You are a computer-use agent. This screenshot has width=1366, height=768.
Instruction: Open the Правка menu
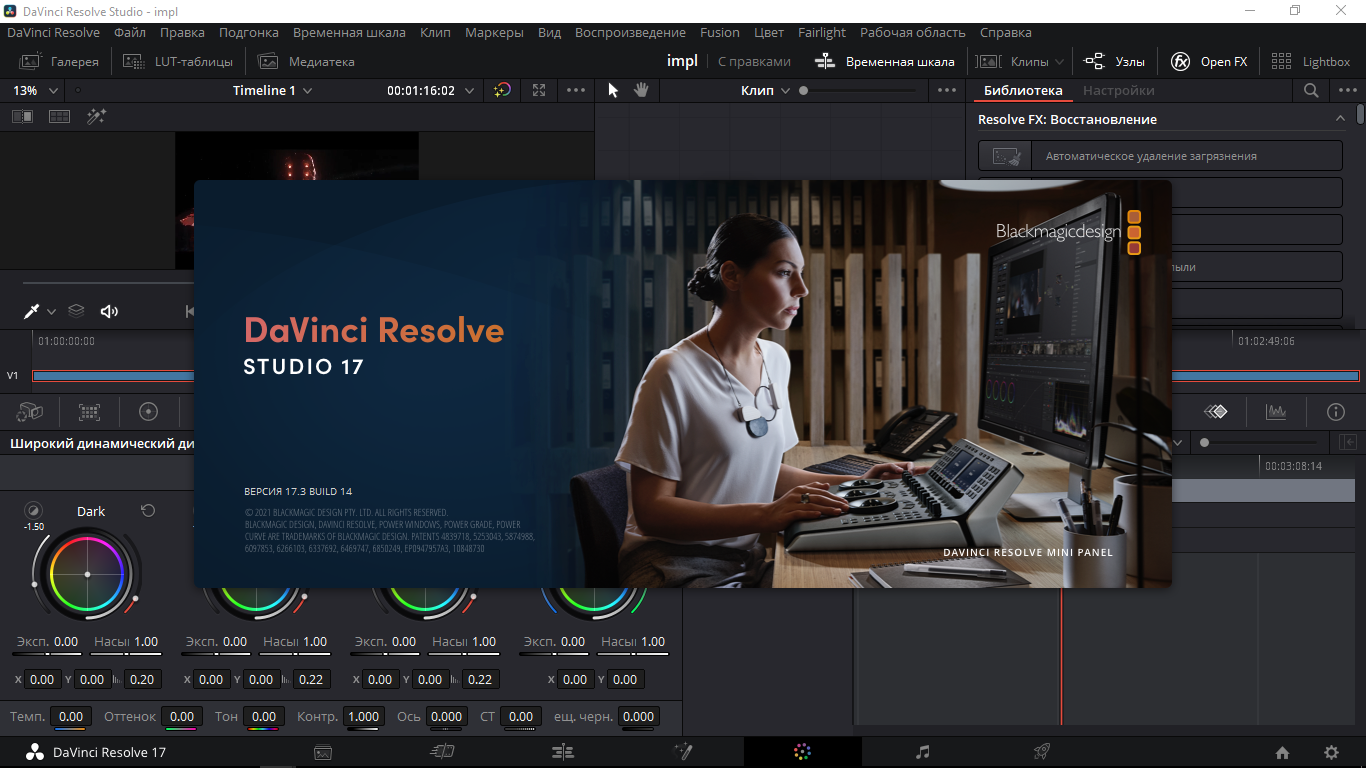[182, 32]
